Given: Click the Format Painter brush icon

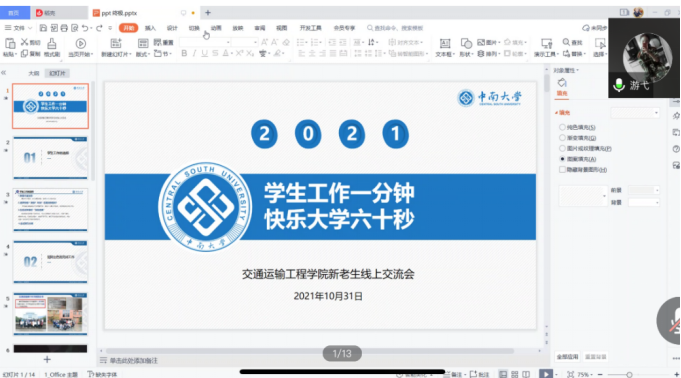Looking at the screenshot, I should [52, 43].
